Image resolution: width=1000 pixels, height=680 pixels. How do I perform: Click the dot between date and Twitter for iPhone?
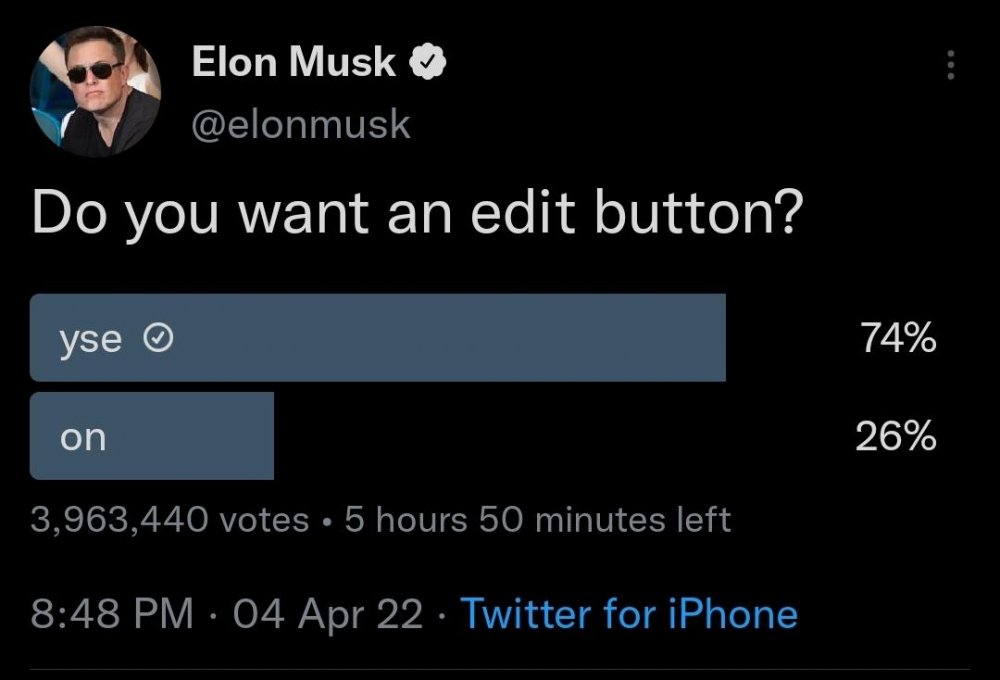[441, 614]
